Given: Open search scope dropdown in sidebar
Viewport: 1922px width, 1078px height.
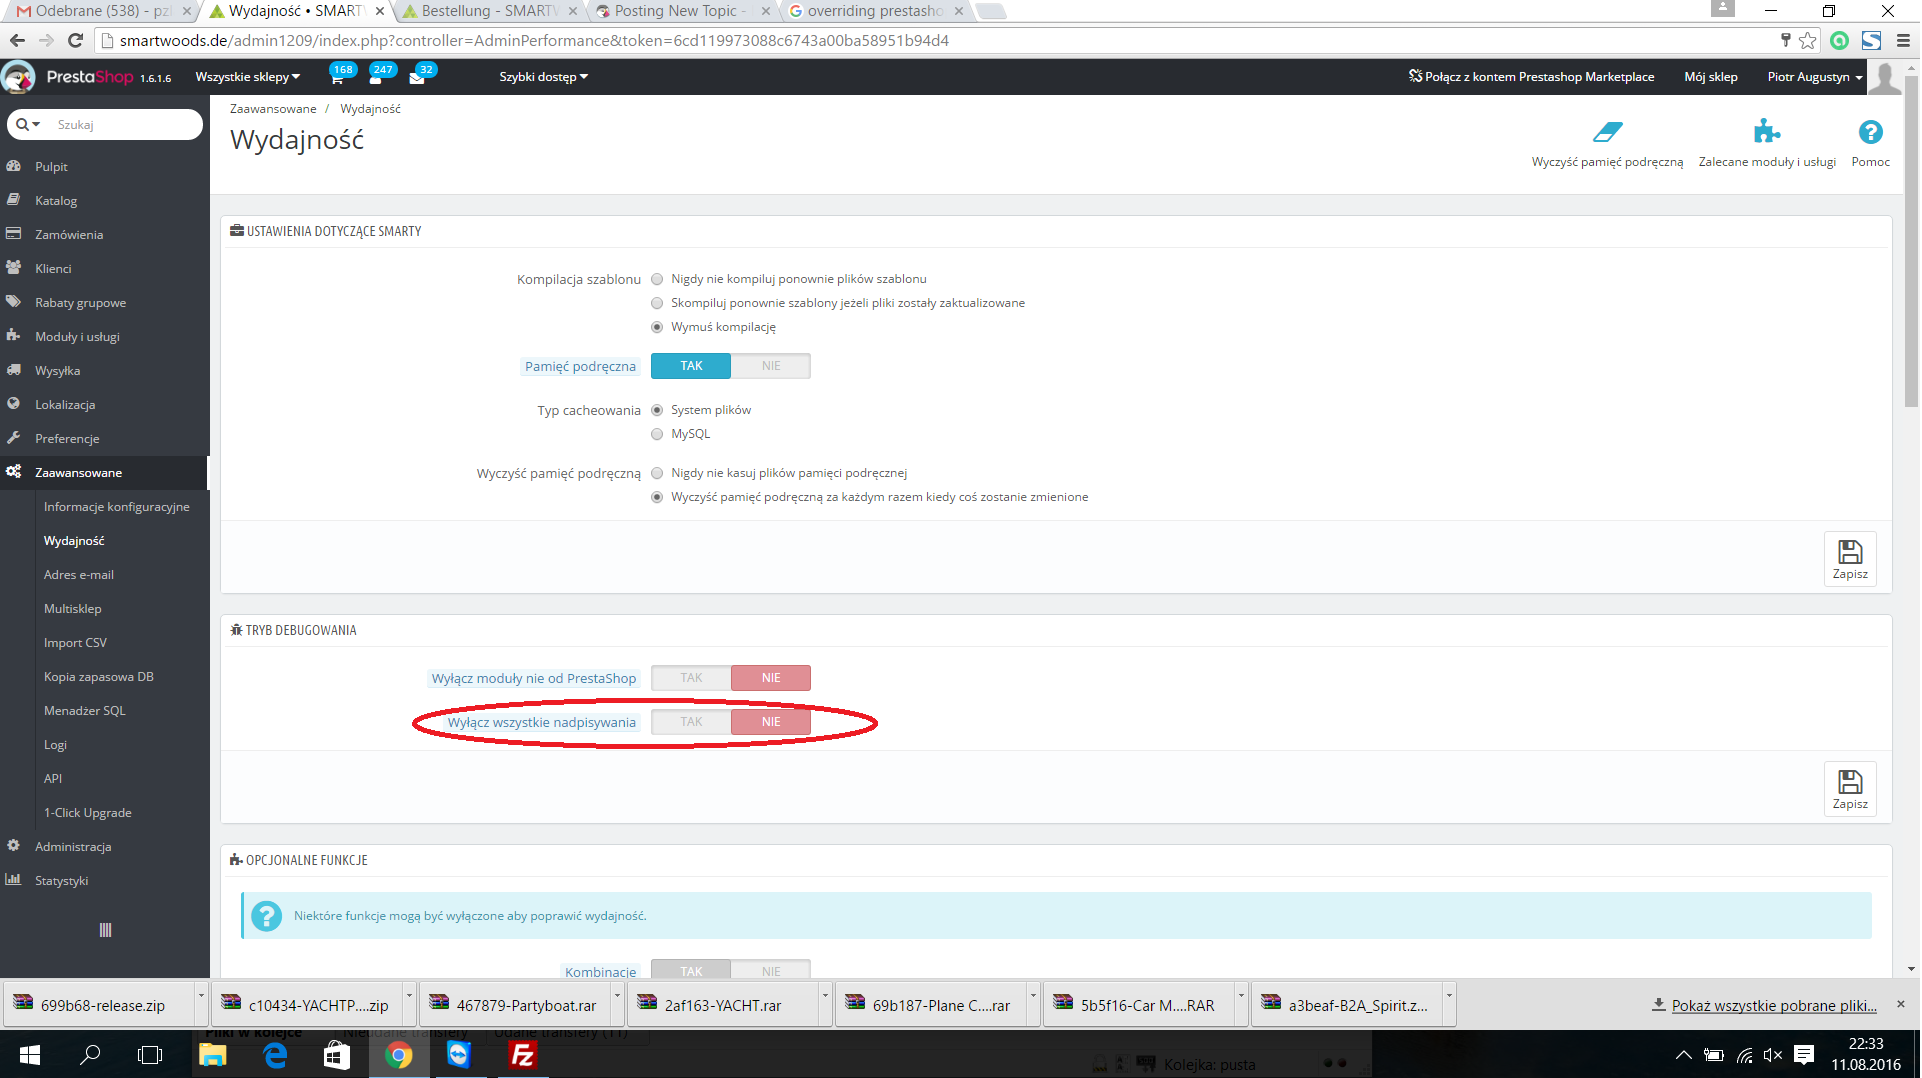Looking at the screenshot, I should (x=28, y=125).
